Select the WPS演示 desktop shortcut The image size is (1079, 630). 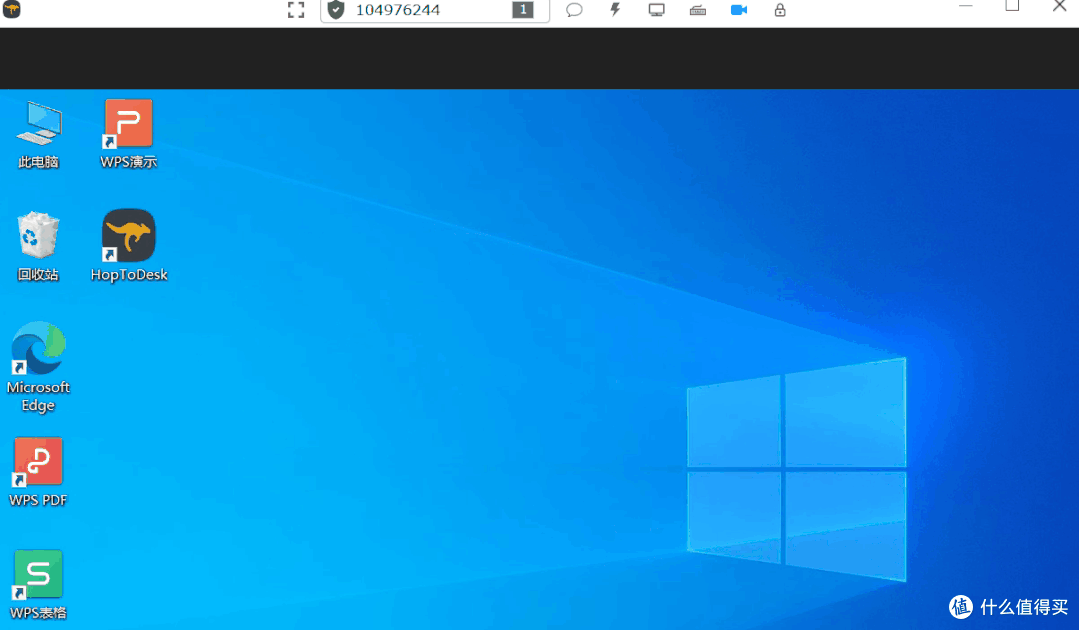click(x=129, y=134)
